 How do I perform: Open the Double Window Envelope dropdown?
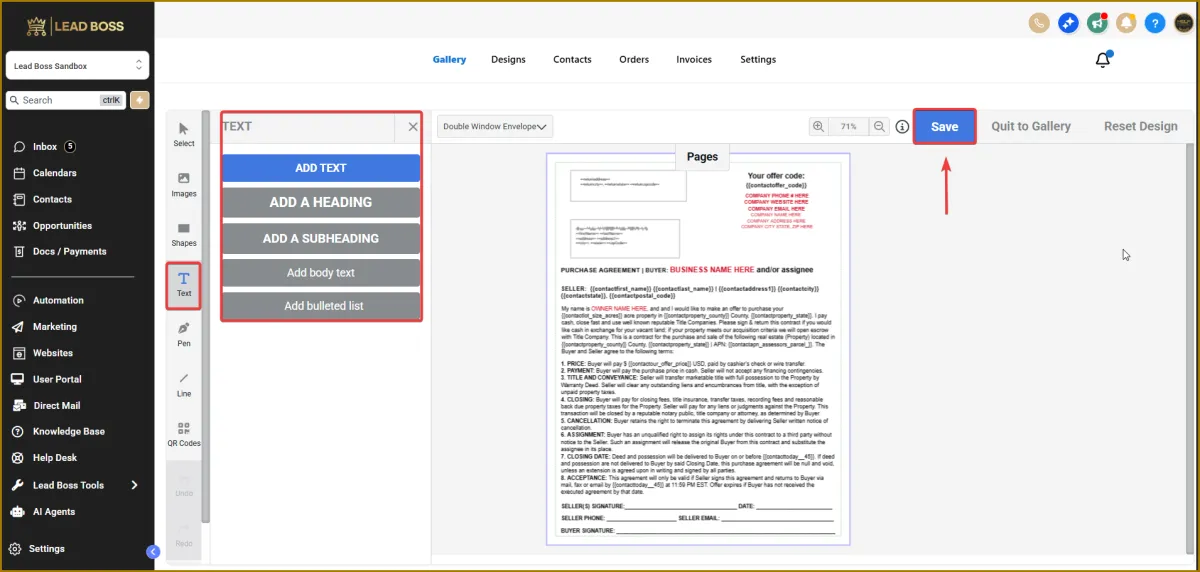coord(495,127)
